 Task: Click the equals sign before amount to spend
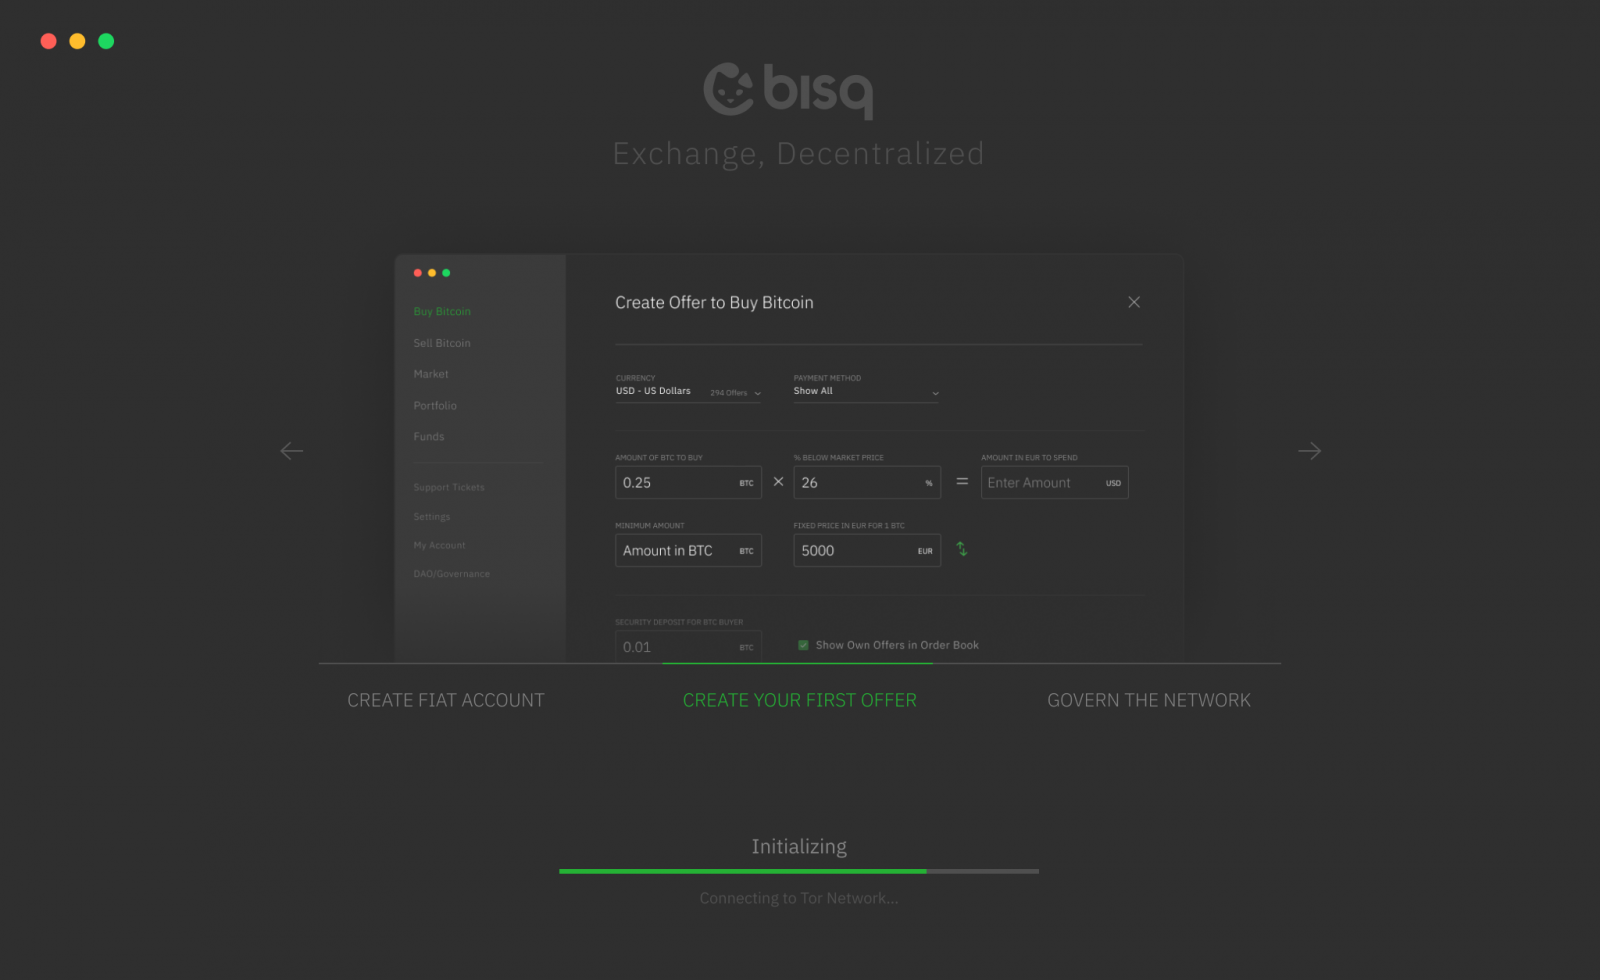point(961,482)
